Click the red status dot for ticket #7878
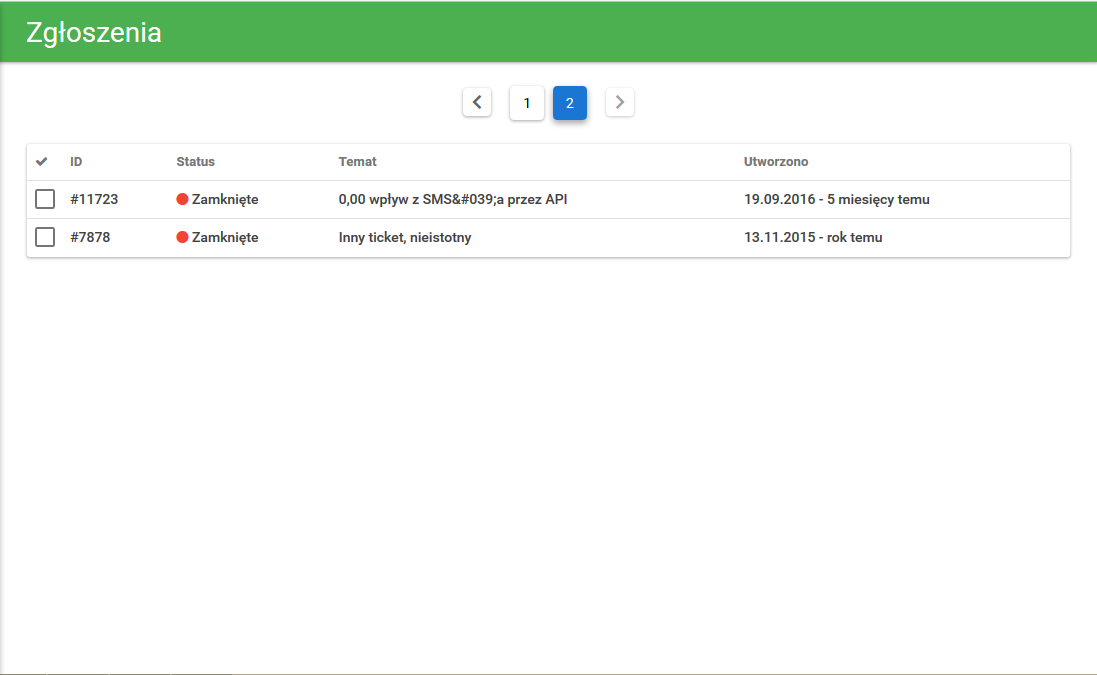 (182, 237)
